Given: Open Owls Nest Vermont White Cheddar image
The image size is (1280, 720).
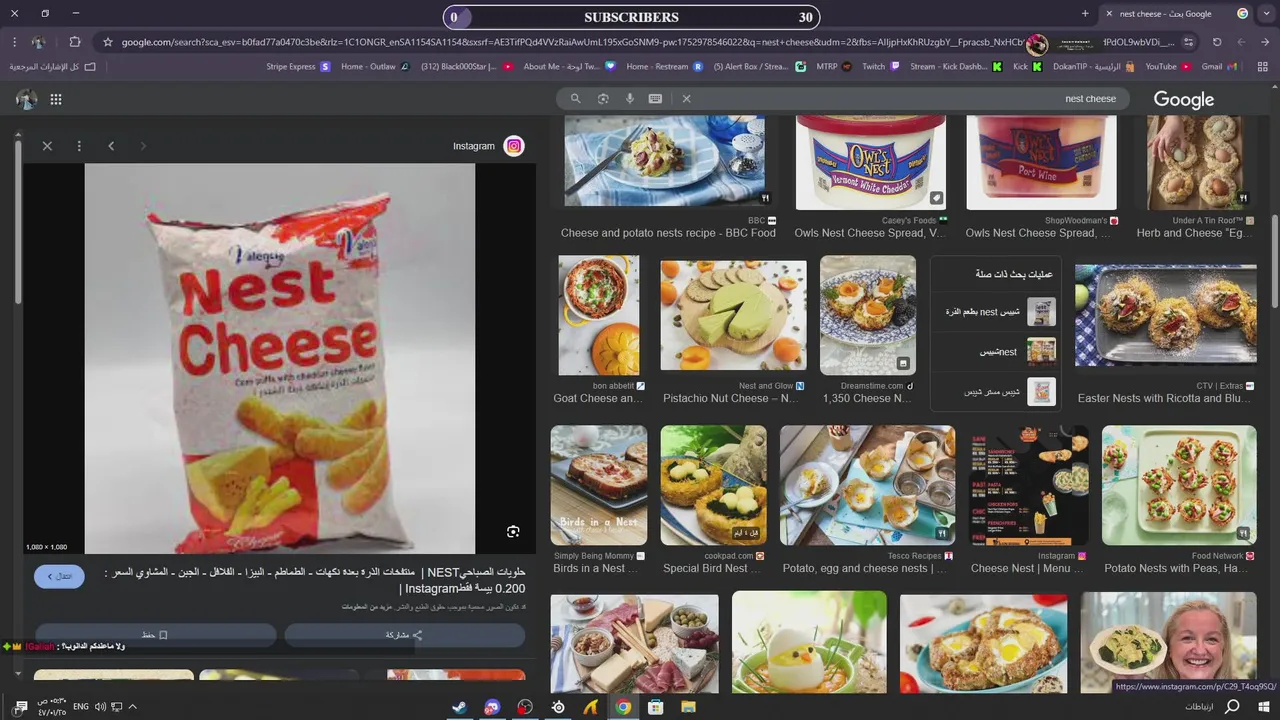Looking at the screenshot, I should click(870, 162).
